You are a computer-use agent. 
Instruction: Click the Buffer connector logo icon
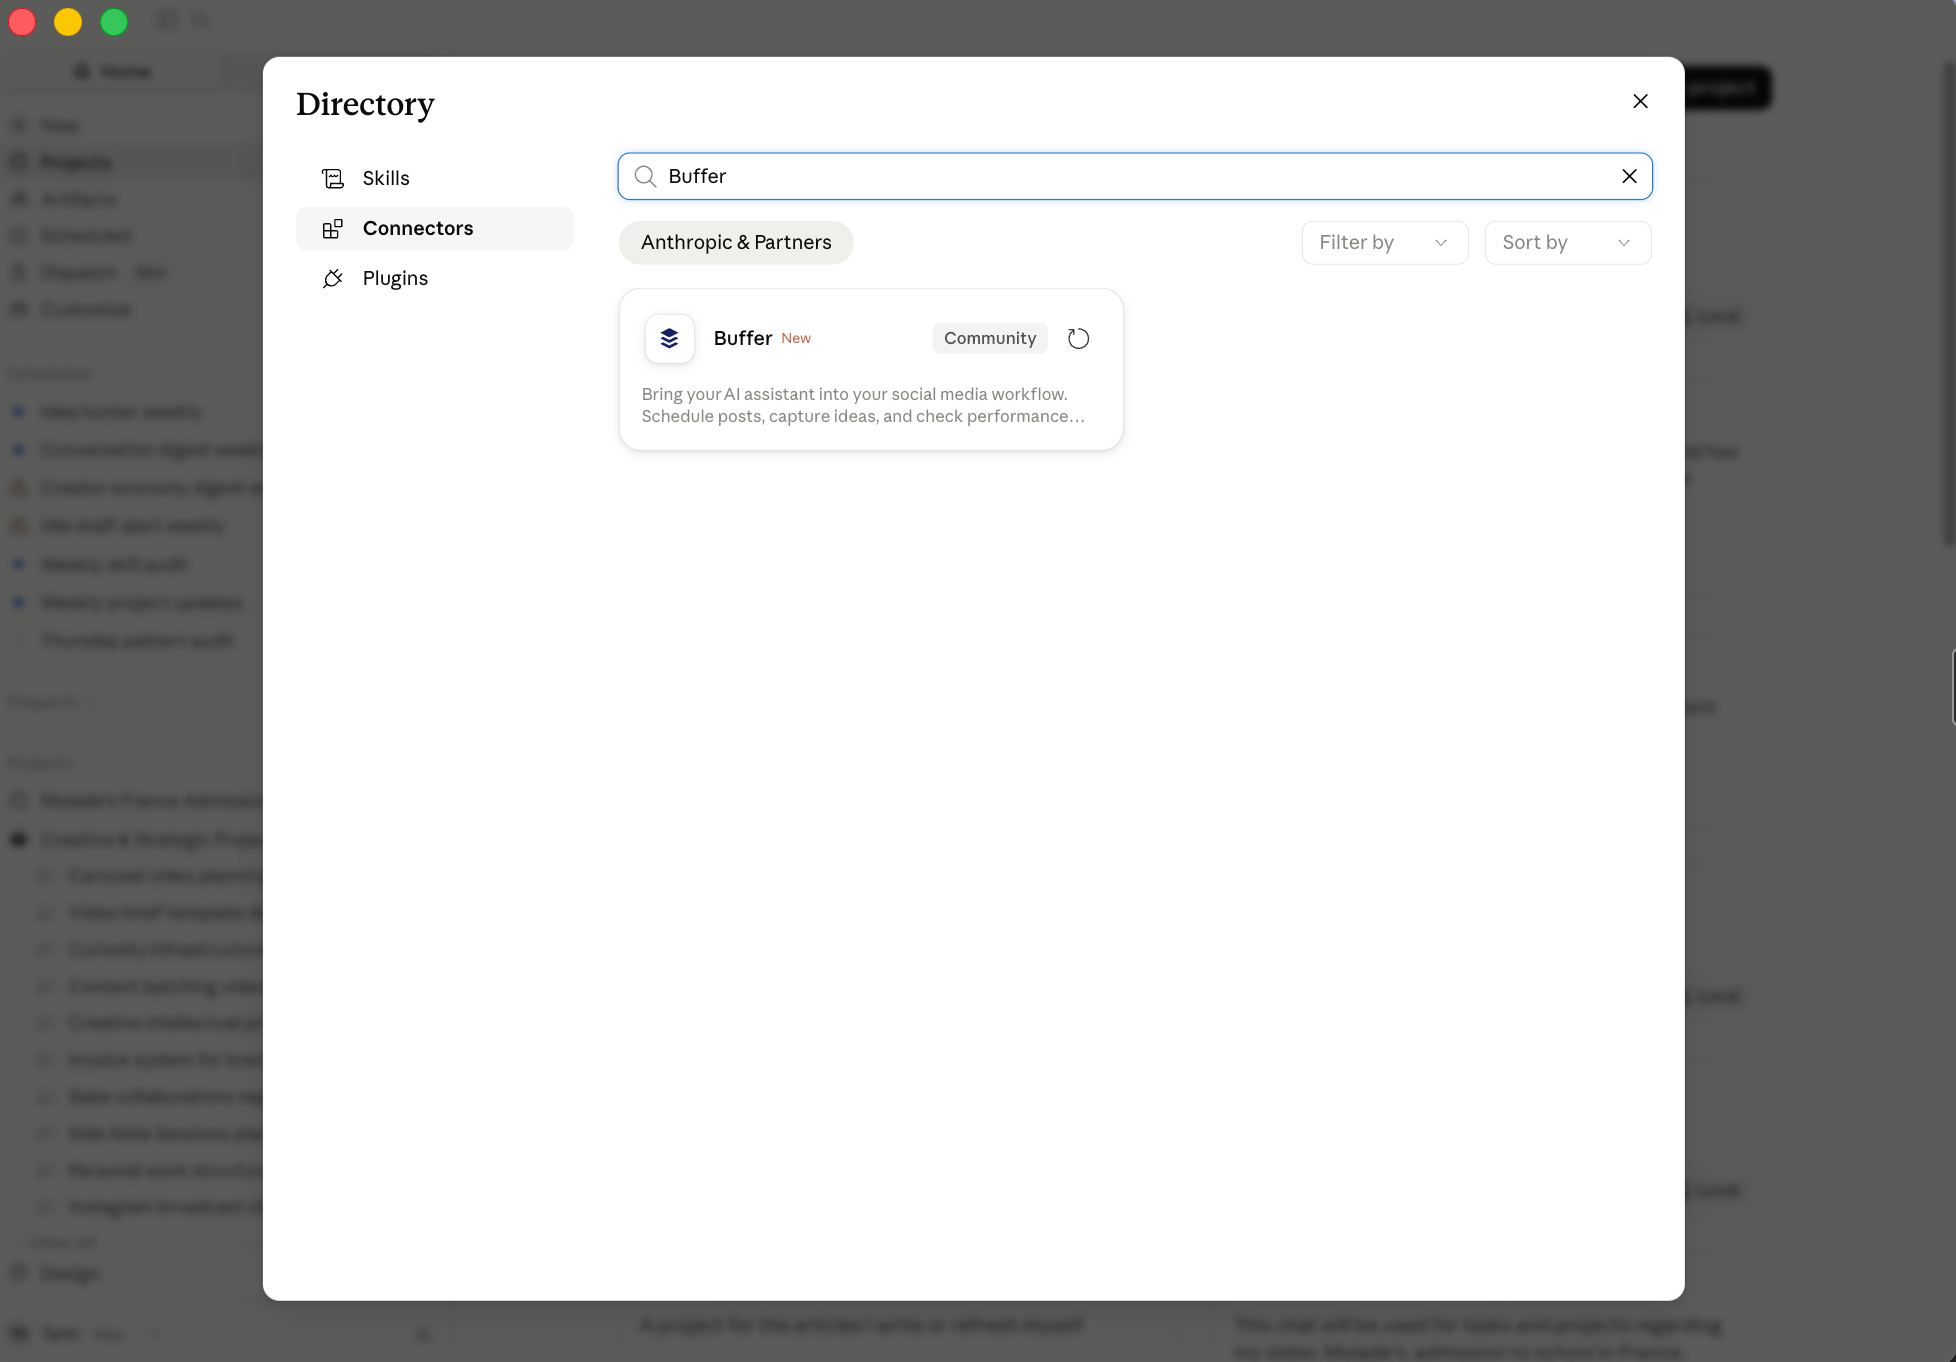point(670,339)
